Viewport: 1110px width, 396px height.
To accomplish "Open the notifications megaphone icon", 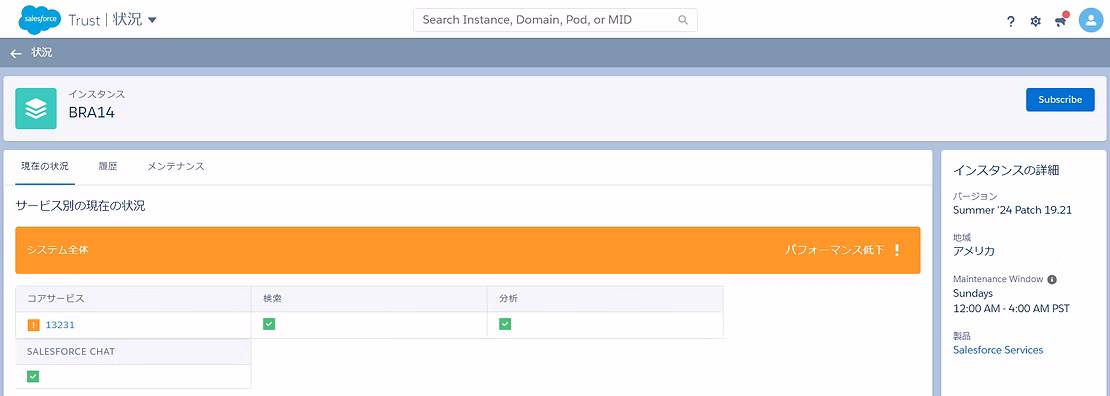I will [x=1060, y=21].
